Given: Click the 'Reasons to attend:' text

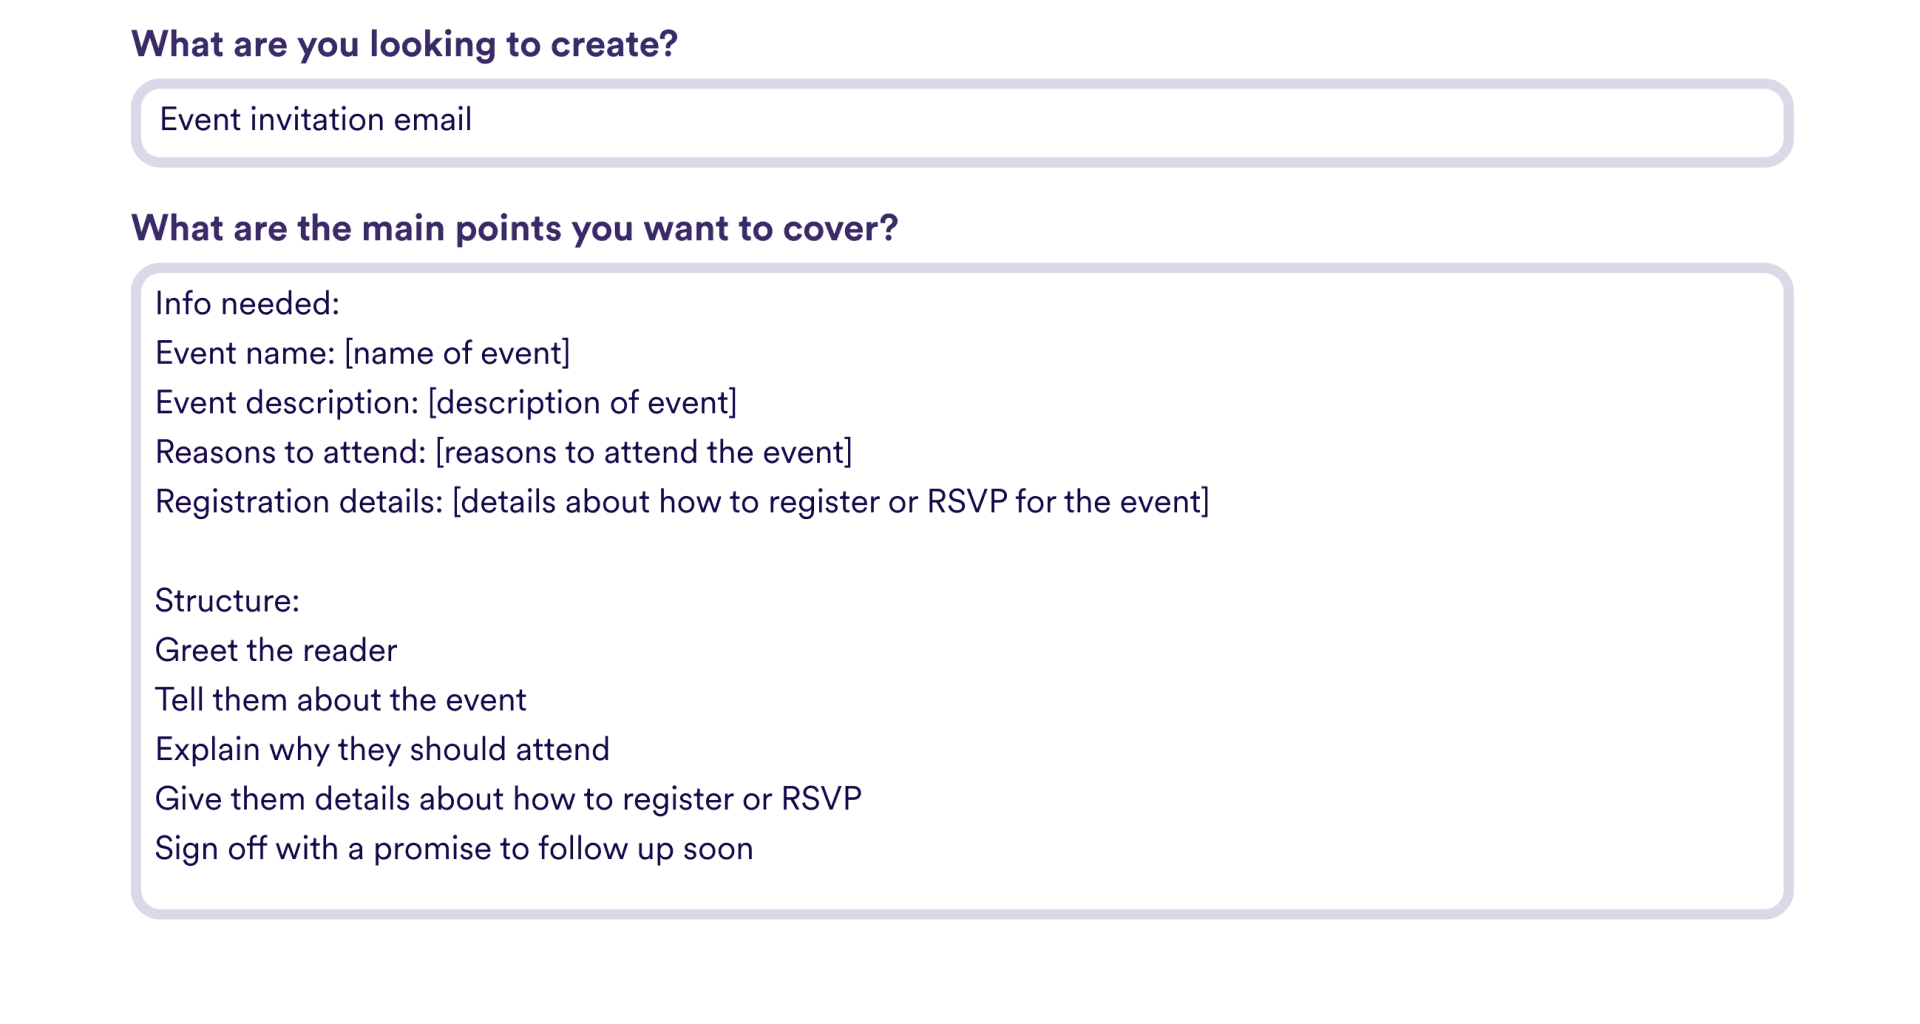Looking at the screenshot, I should point(291,452).
